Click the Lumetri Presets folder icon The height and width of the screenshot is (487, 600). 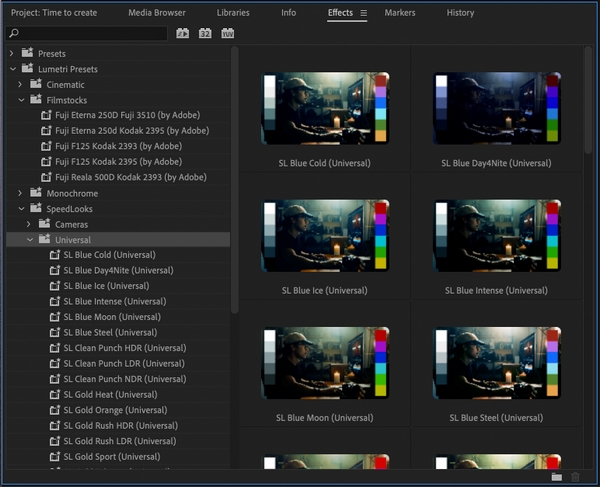tap(28, 68)
